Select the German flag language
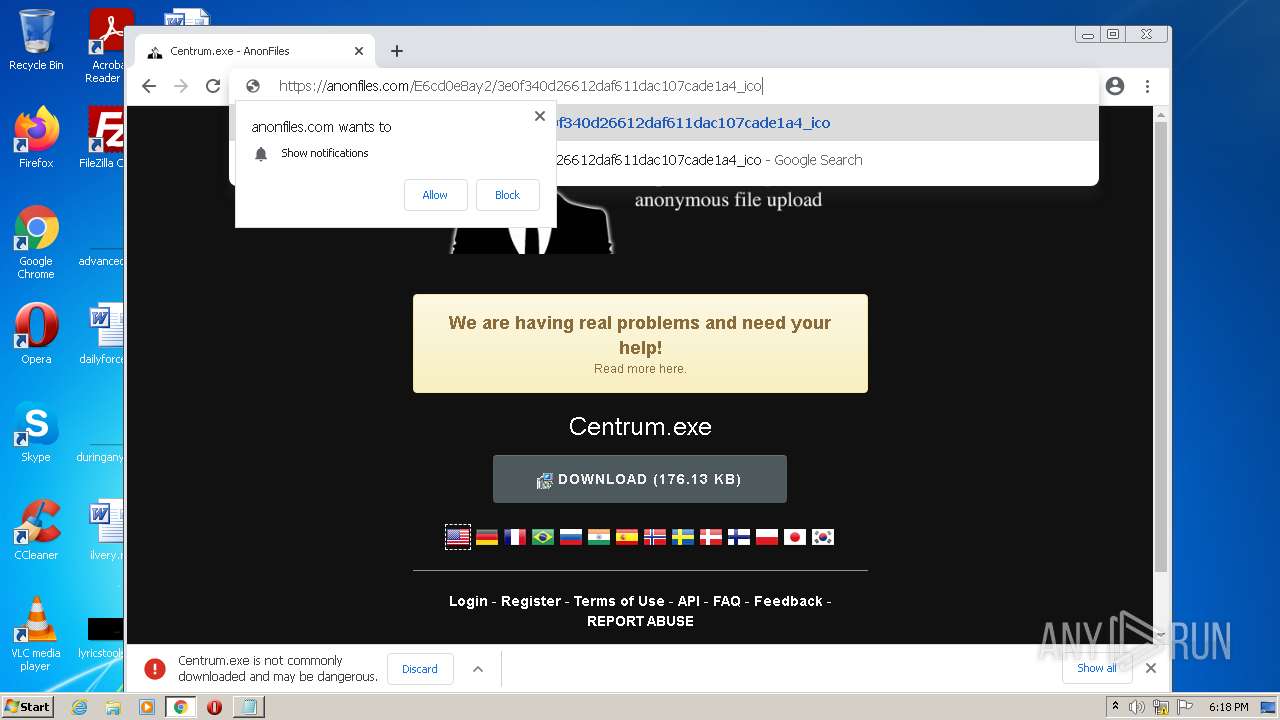This screenshot has width=1280, height=720. (487, 537)
